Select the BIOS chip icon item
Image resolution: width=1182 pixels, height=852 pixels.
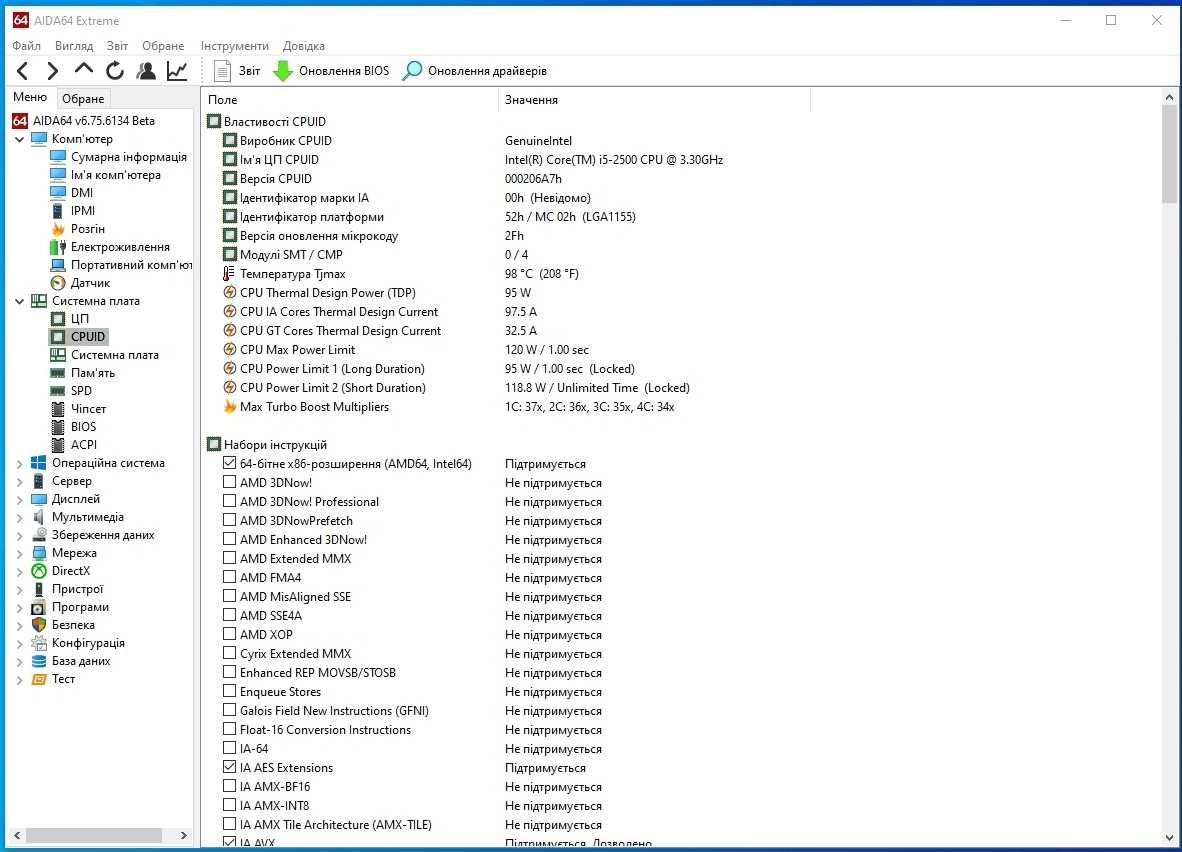58,427
